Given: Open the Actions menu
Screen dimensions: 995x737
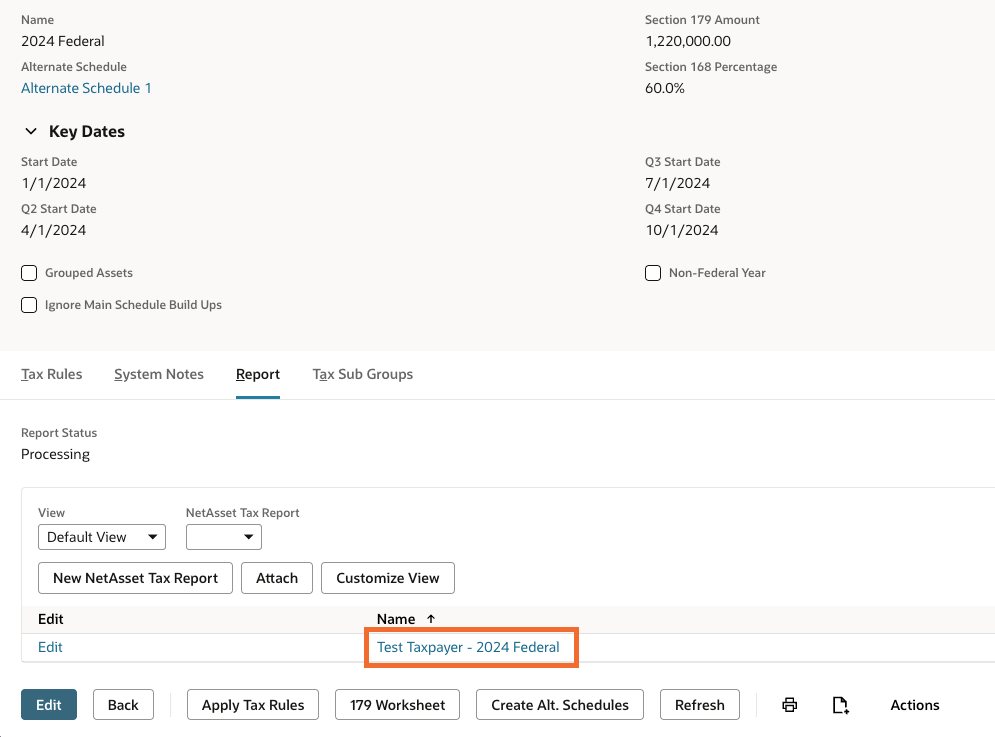Looking at the screenshot, I should pyautogui.click(x=914, y=705).
